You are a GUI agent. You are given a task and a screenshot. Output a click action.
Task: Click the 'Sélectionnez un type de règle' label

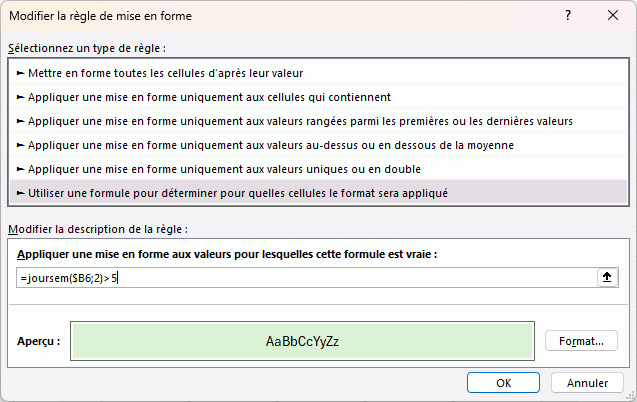86,48
